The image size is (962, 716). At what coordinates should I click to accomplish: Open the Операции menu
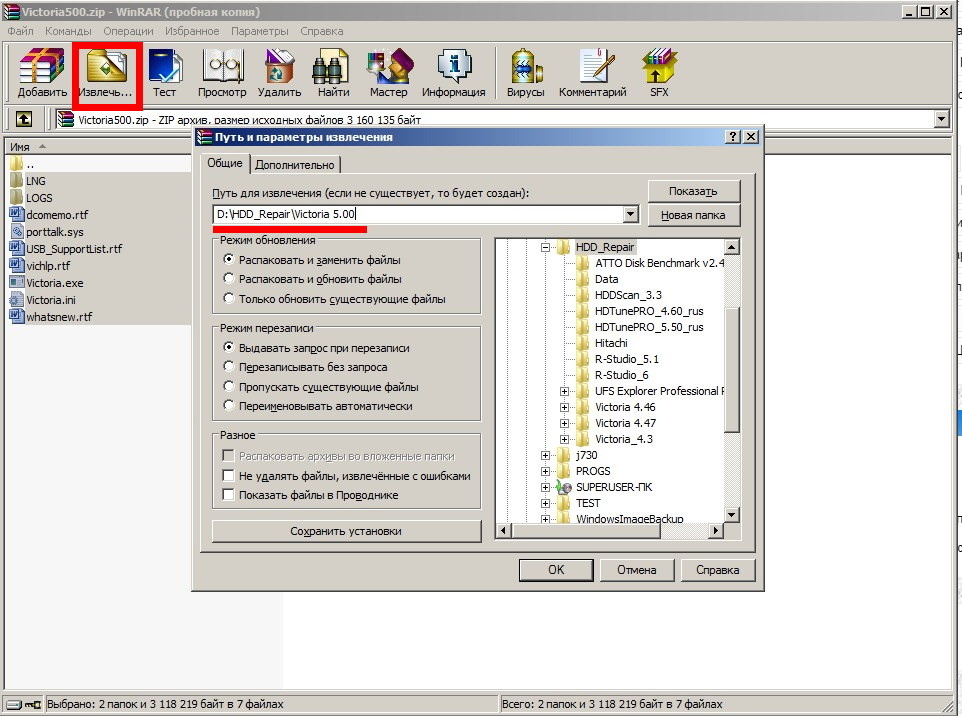[x=128, y=31]
